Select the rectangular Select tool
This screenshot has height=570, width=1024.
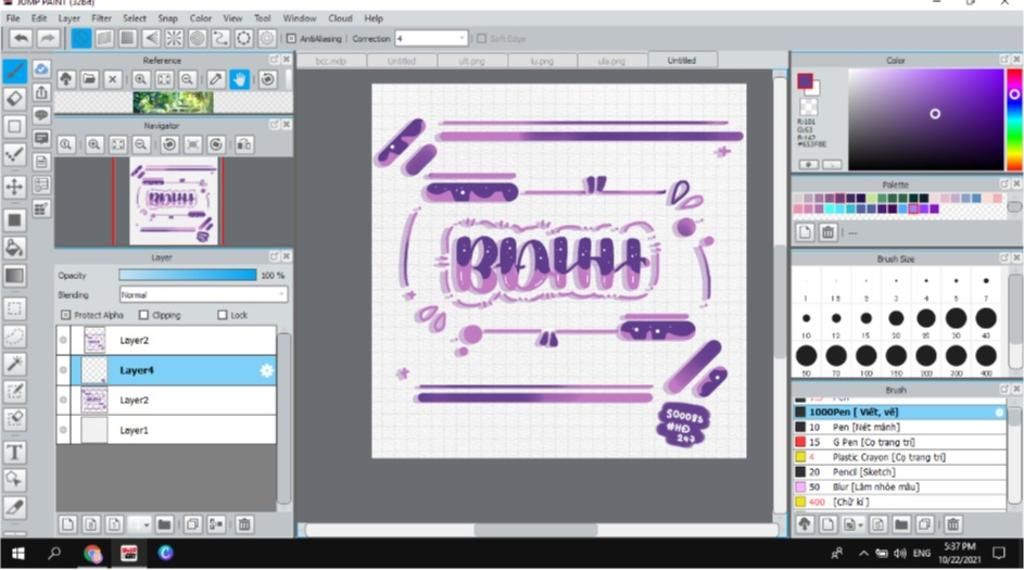pyautogui.click(x=14, y=308)
